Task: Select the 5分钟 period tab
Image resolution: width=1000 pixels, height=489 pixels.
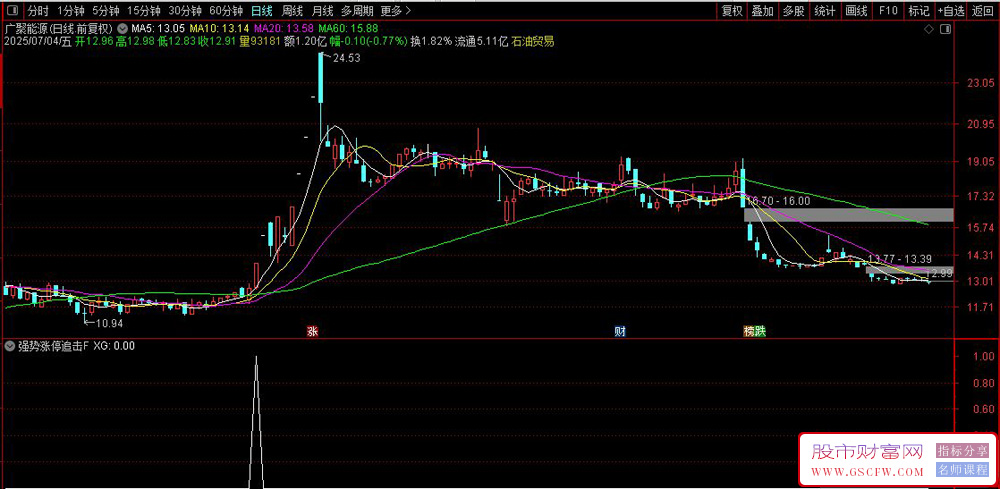Action: 105,11
